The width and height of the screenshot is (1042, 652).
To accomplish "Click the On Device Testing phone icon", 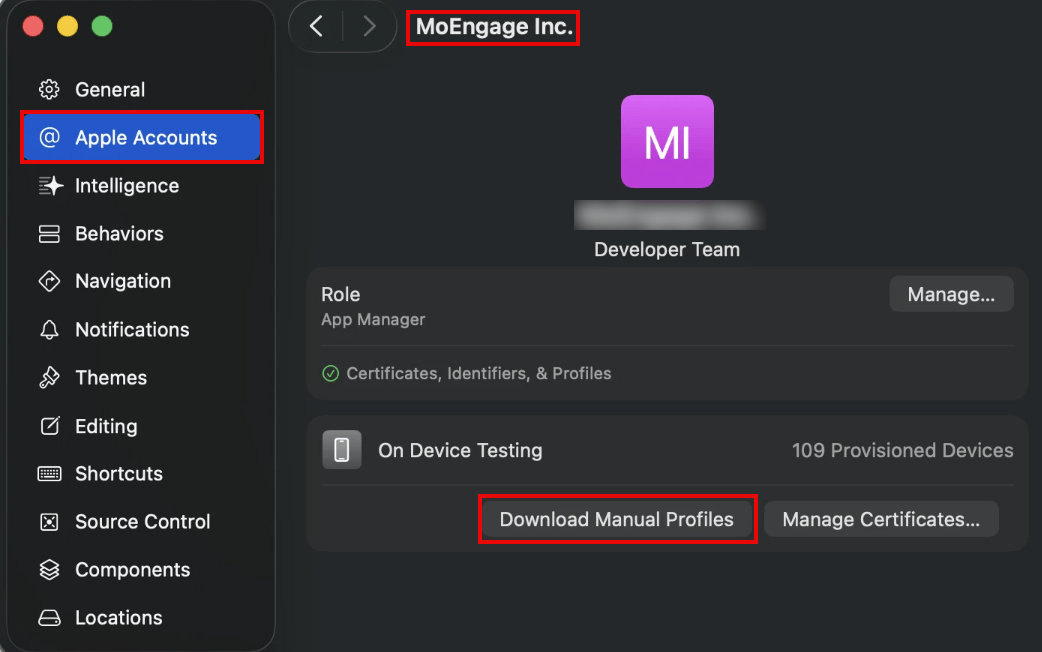I will point(342,450).
